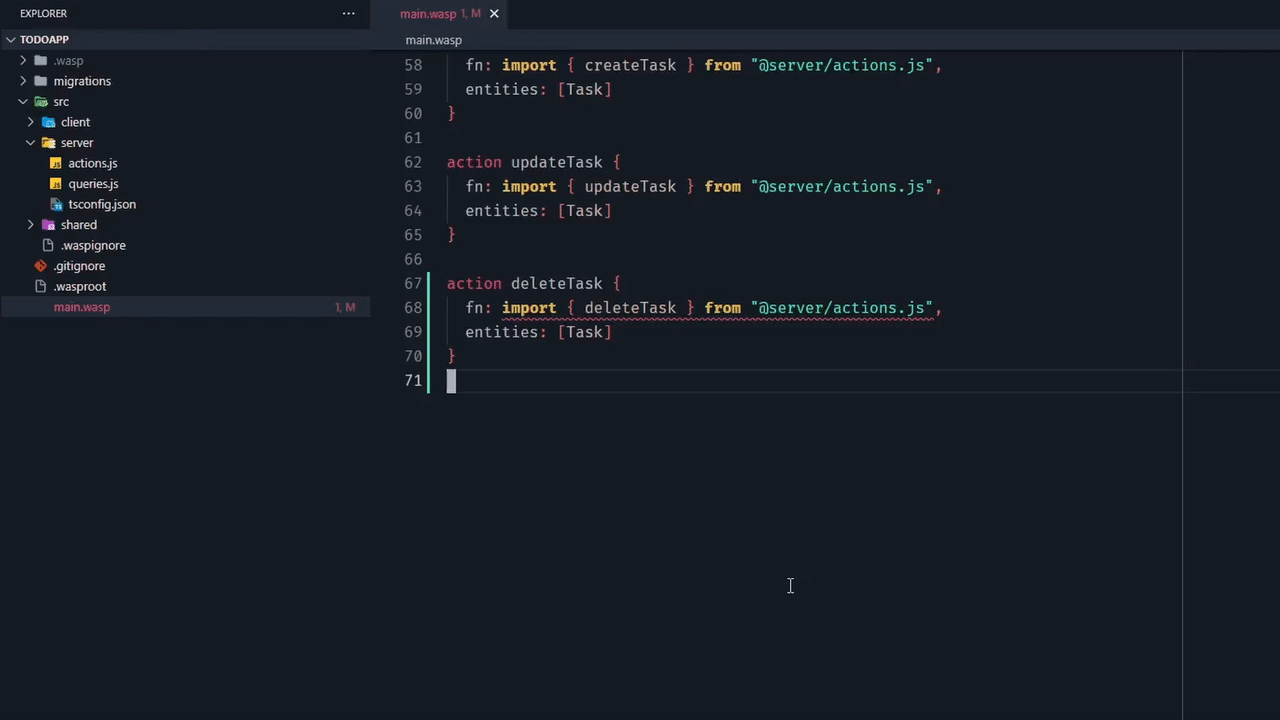This screenshot has width=1280, height=720.
Task: Click main.wasp in the breadcrumb bar
Action: pos(433,40)
